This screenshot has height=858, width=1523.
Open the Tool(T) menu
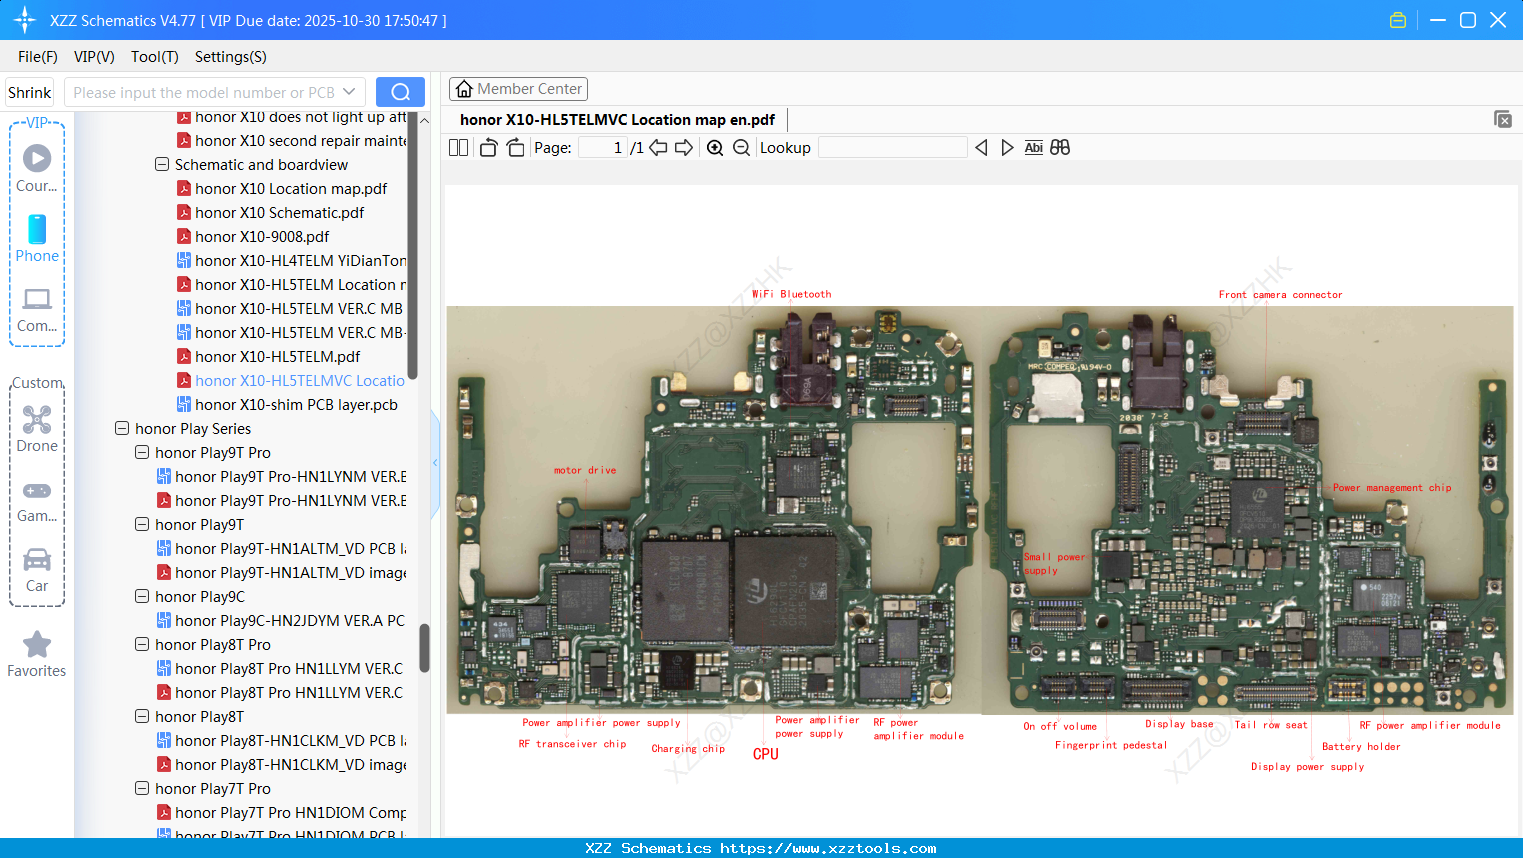coord(155,57)
